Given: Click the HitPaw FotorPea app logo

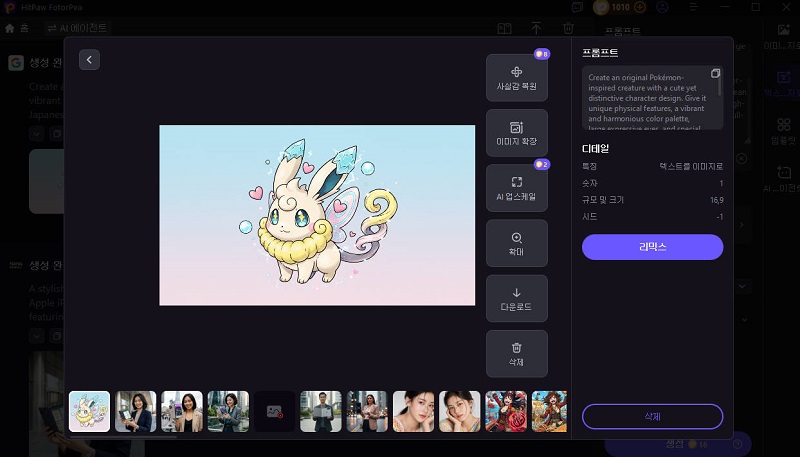Looking at the screenshot, I should point(10,7).
